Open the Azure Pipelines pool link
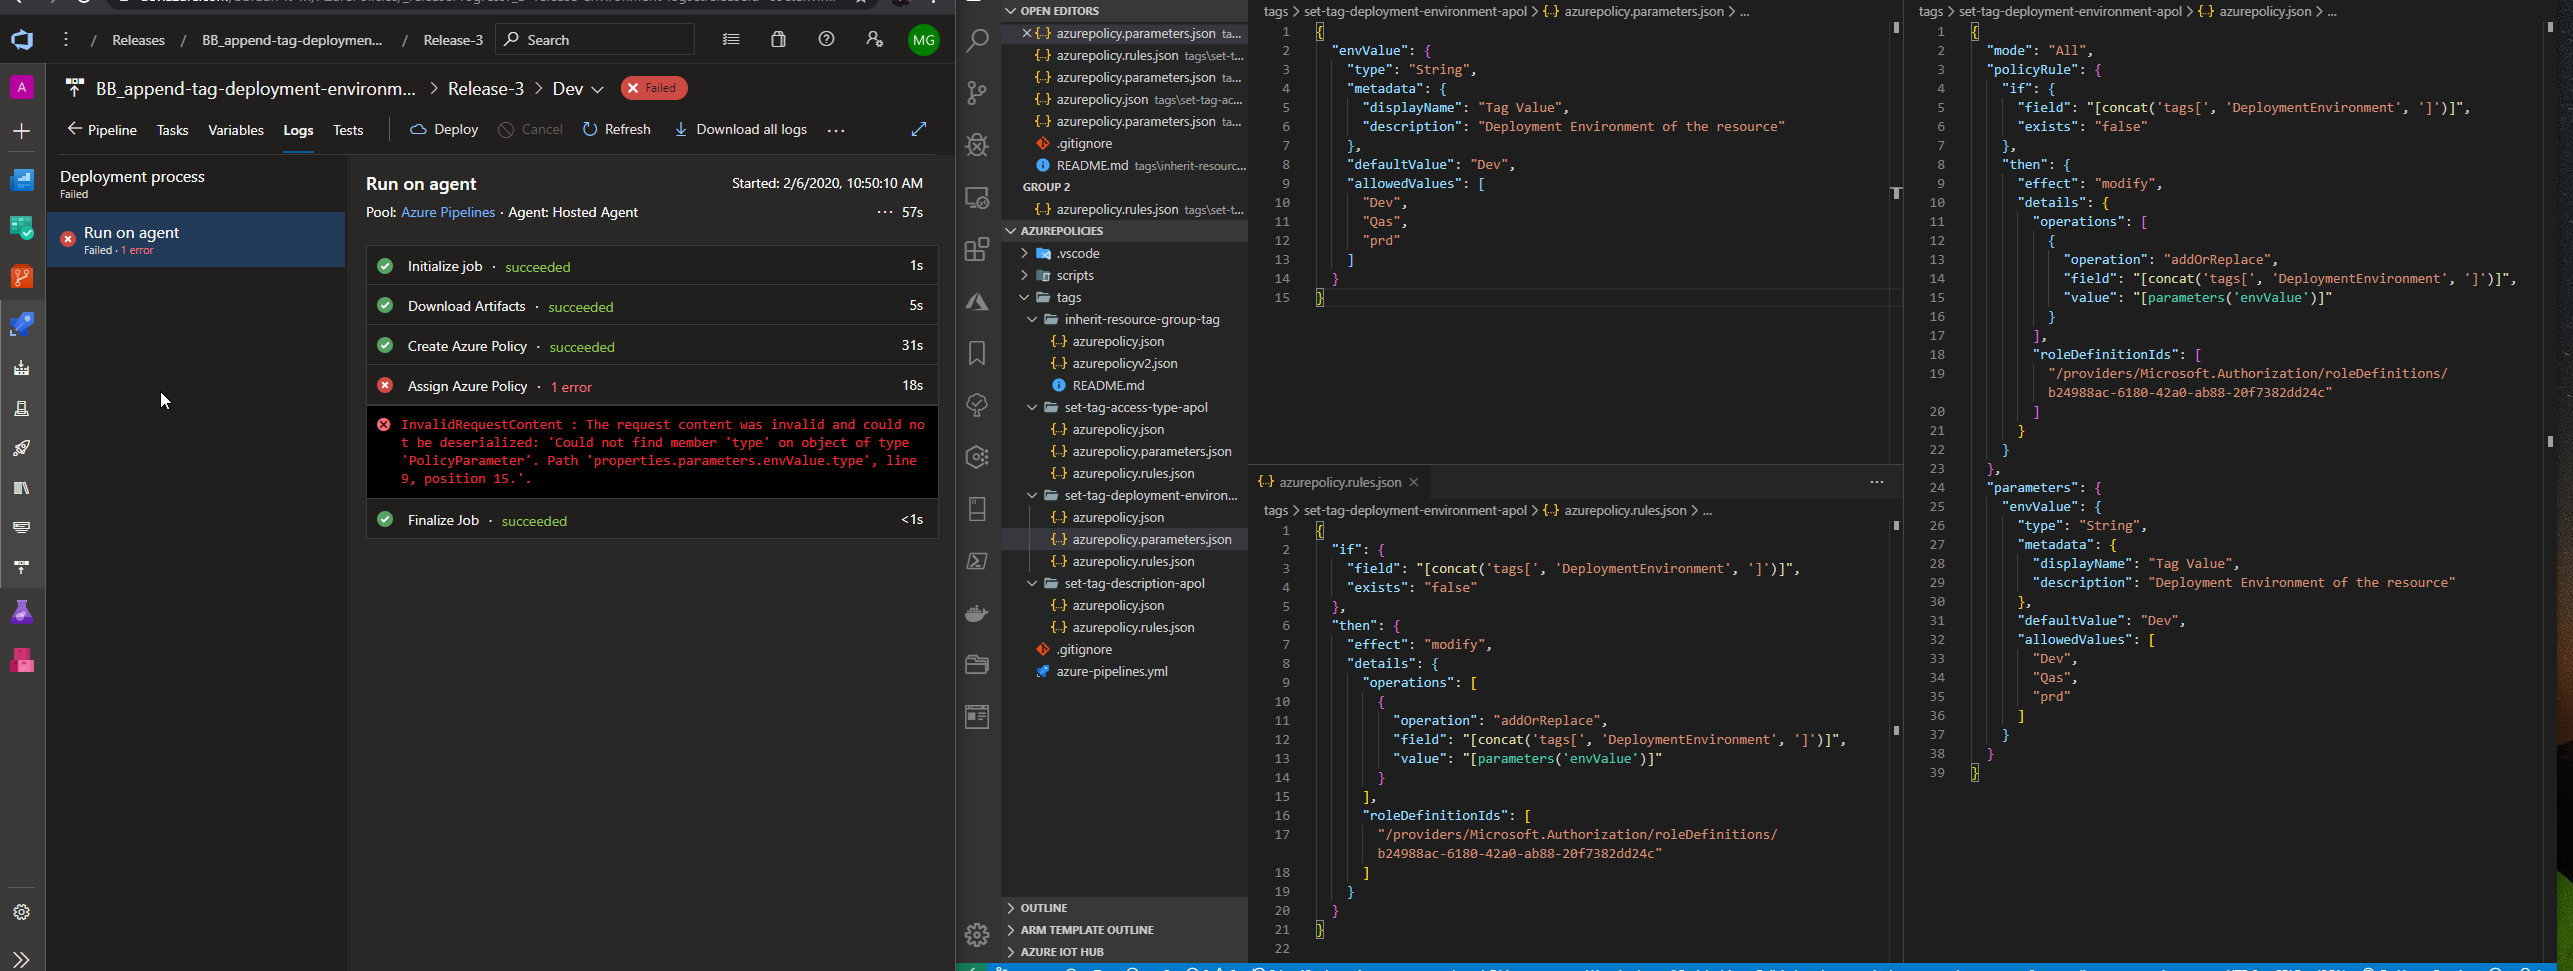 pos(448,212)
